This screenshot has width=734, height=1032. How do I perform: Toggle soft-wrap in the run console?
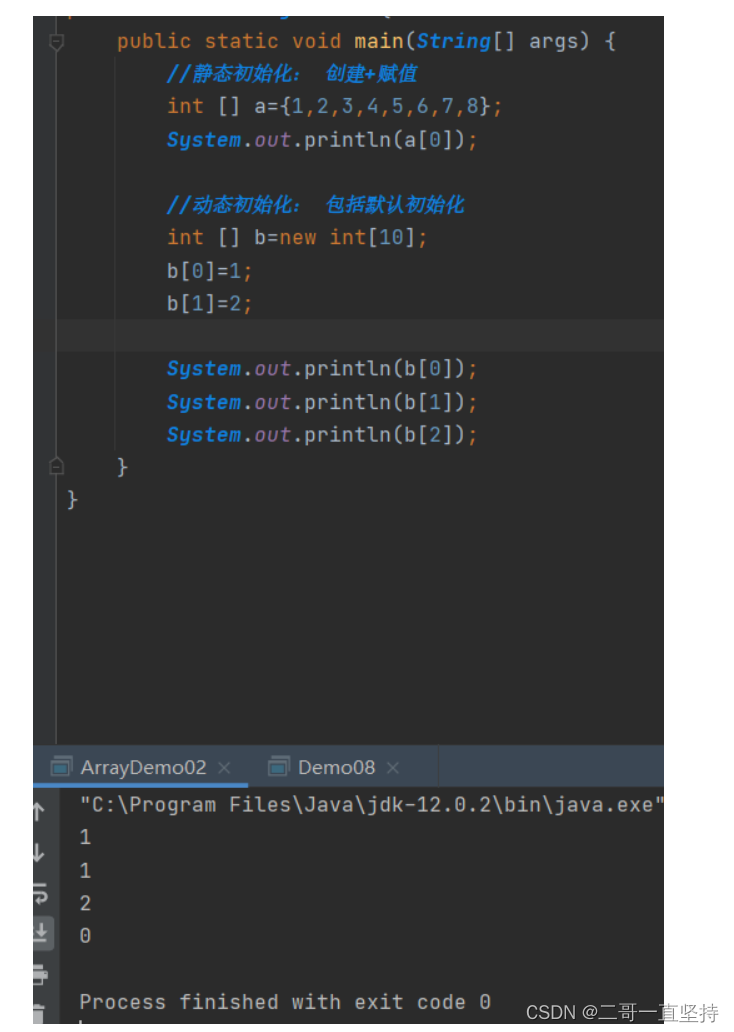click(x=39, y=894)
